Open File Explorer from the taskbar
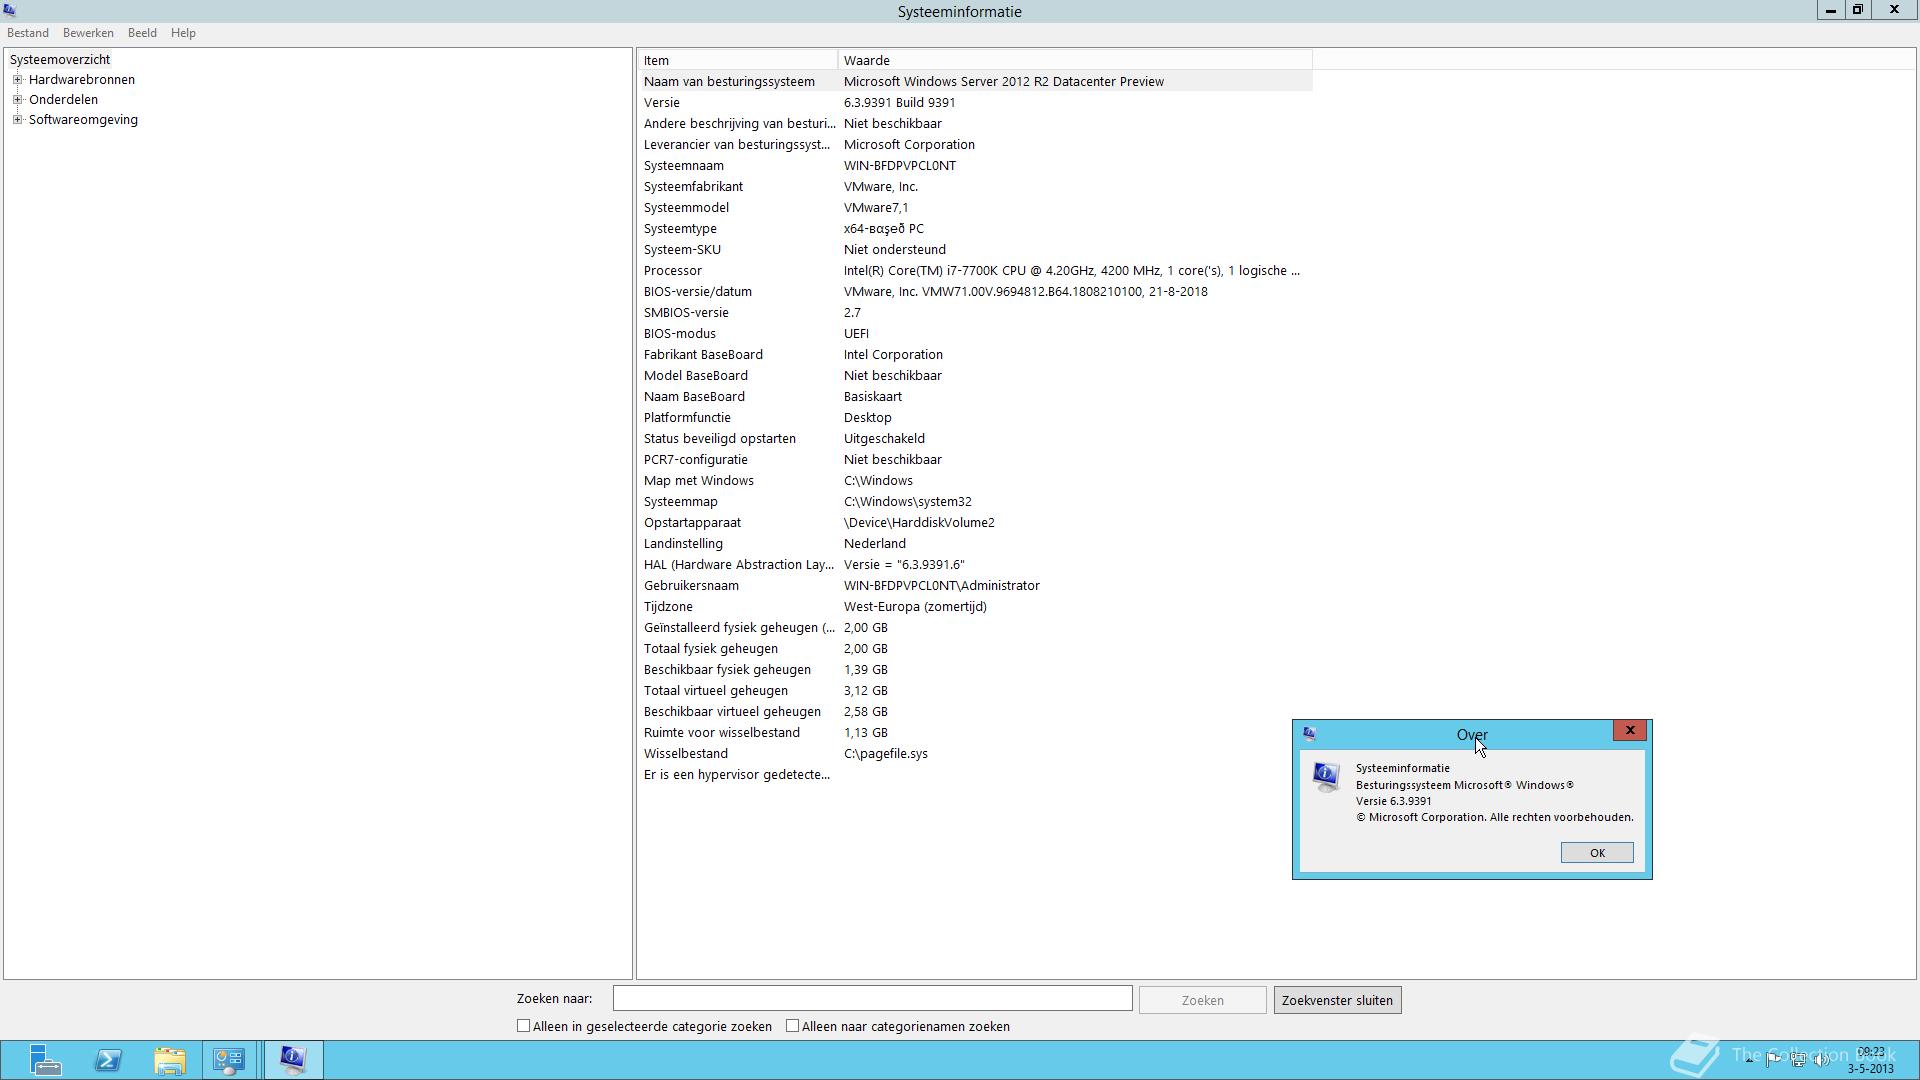1920x1080 pixels. pos(170,1060)
